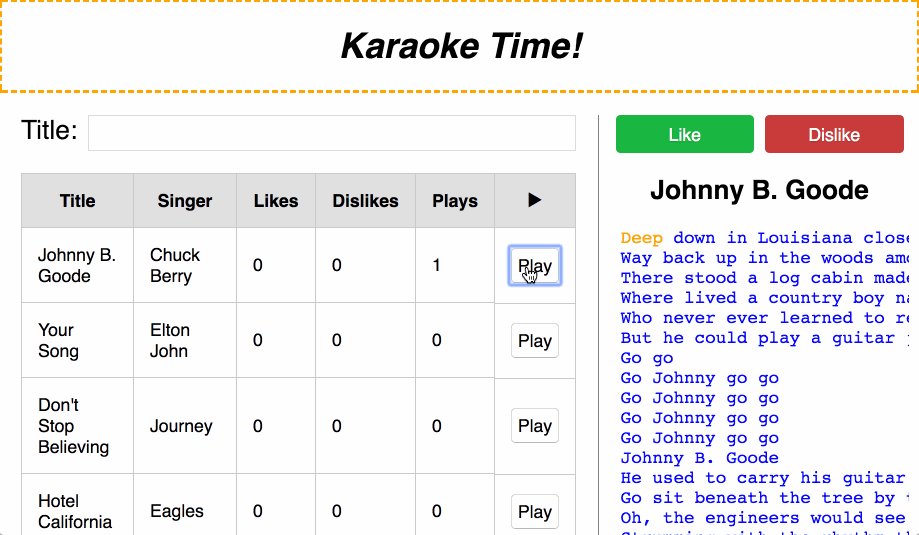
Task: Click the green Like button
Action: pyautogui.click(x=685, y=134)
